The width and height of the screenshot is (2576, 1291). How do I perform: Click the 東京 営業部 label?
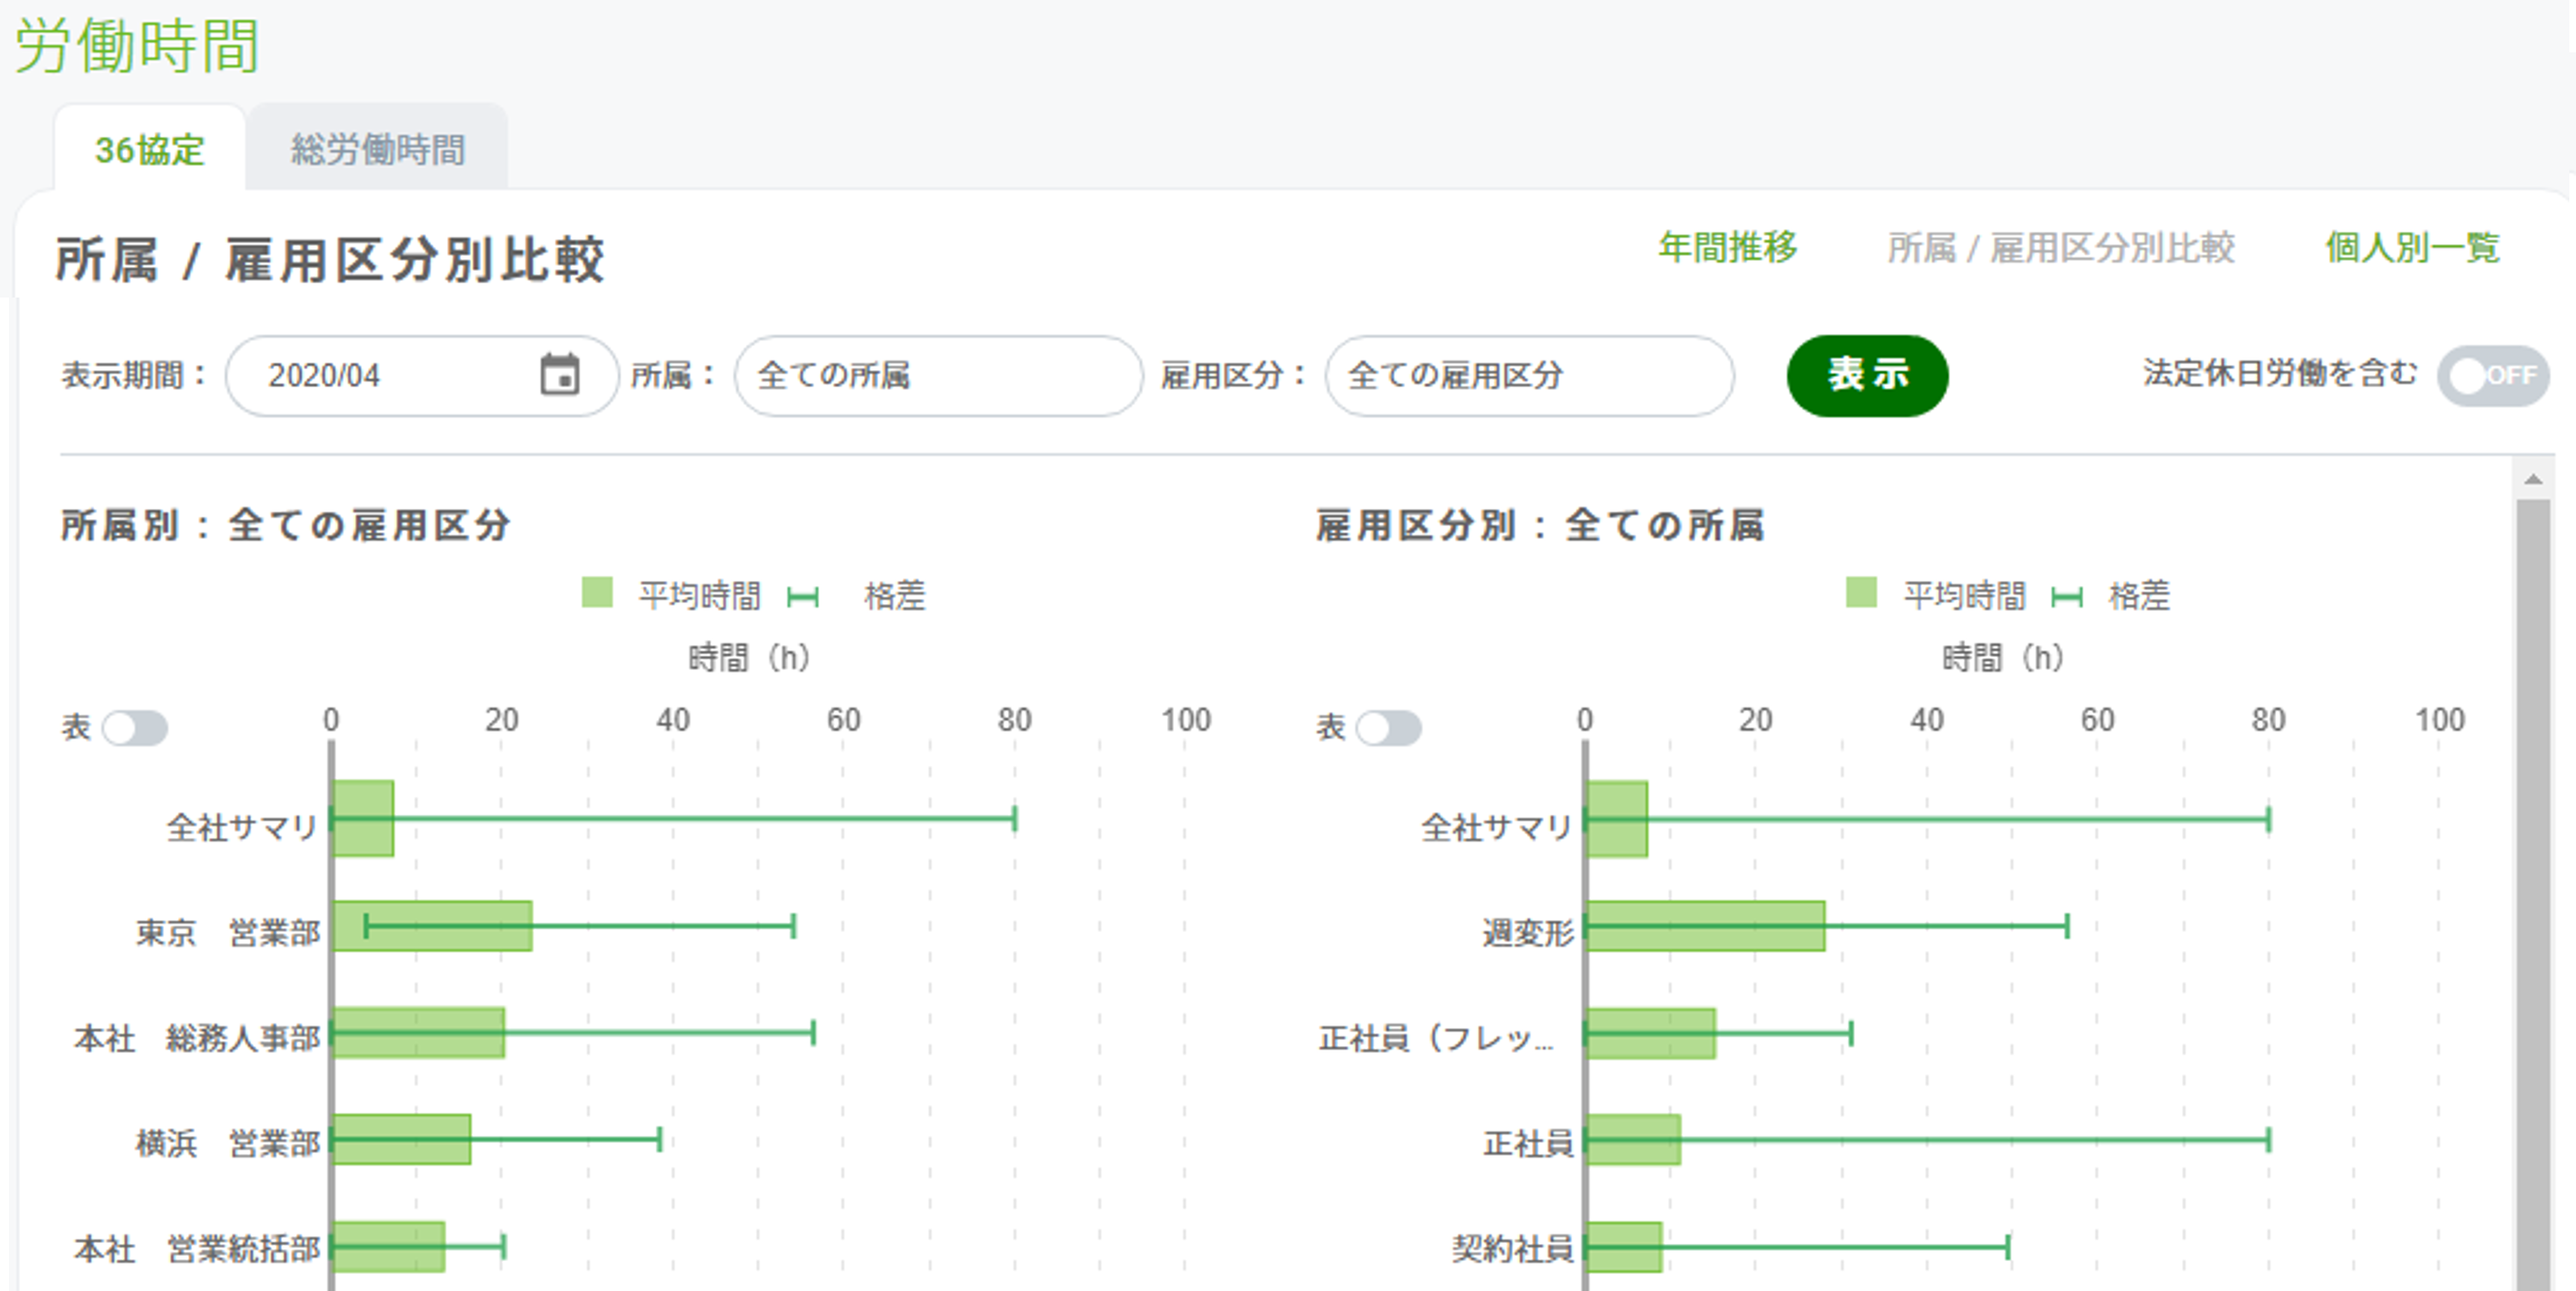pyautogui.click(x=228, y=932)
